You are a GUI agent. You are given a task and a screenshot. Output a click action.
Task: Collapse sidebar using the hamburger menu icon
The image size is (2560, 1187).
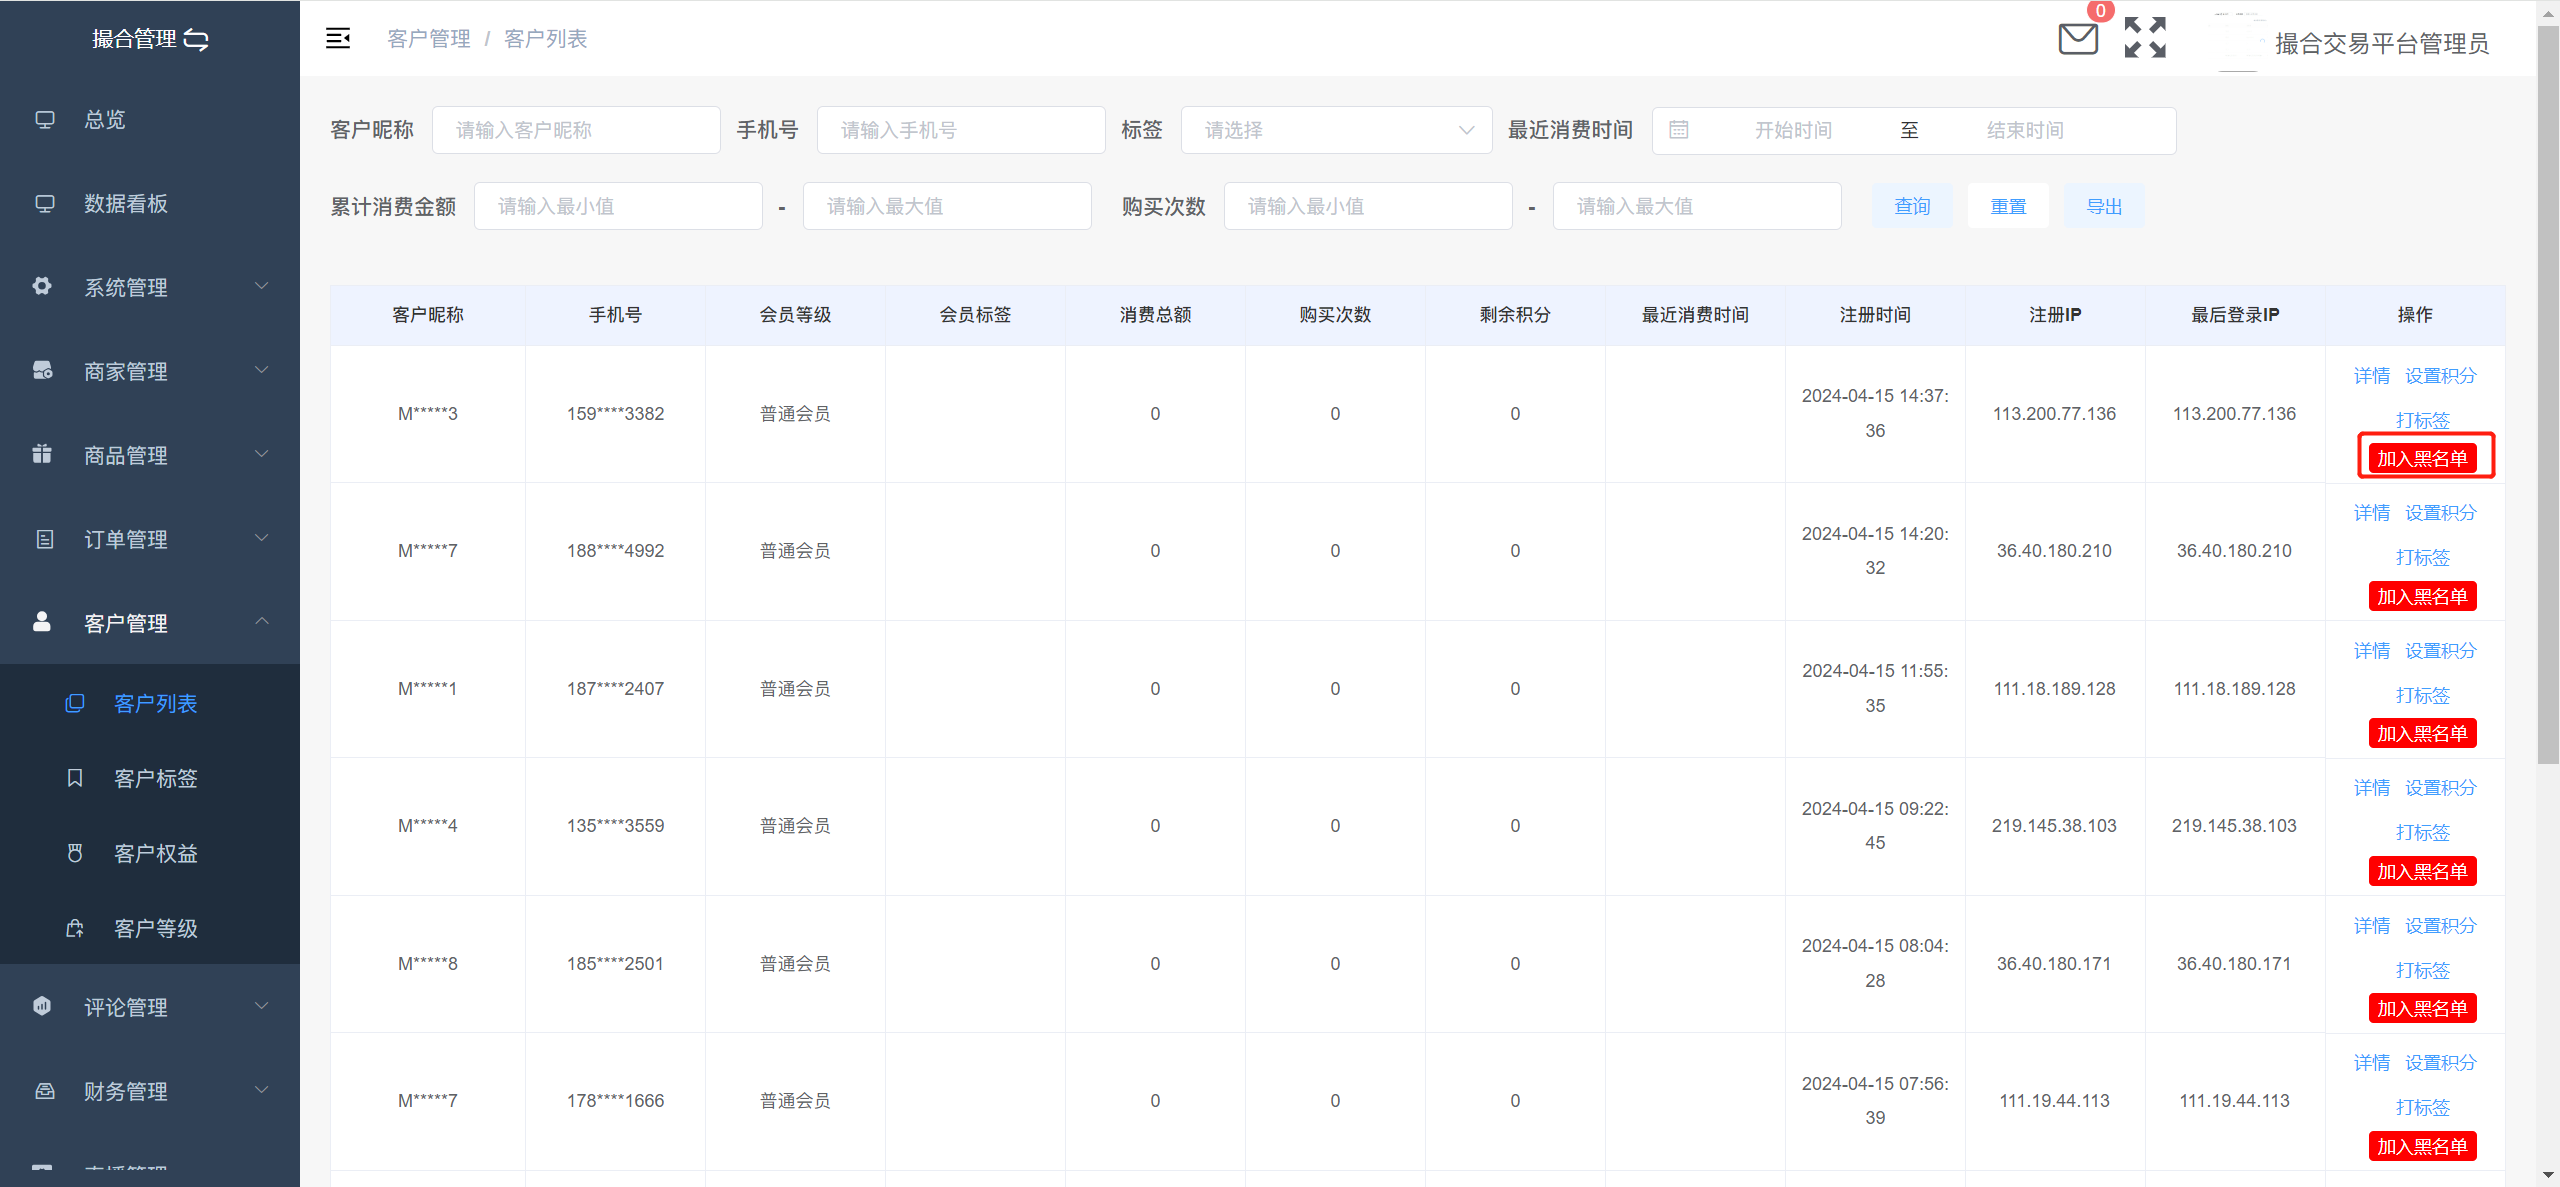338,38
